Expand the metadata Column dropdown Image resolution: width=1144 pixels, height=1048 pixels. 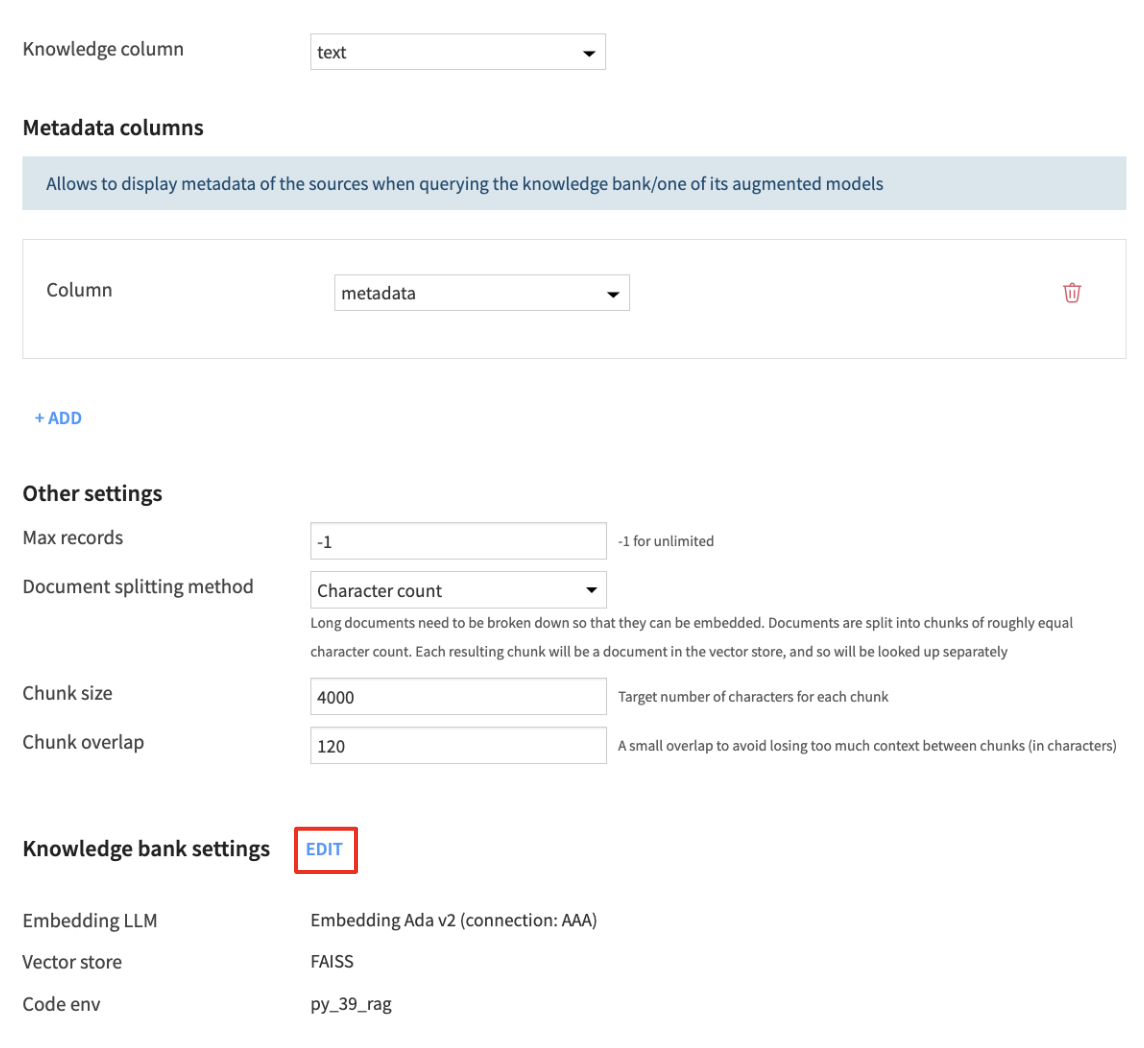482,293
